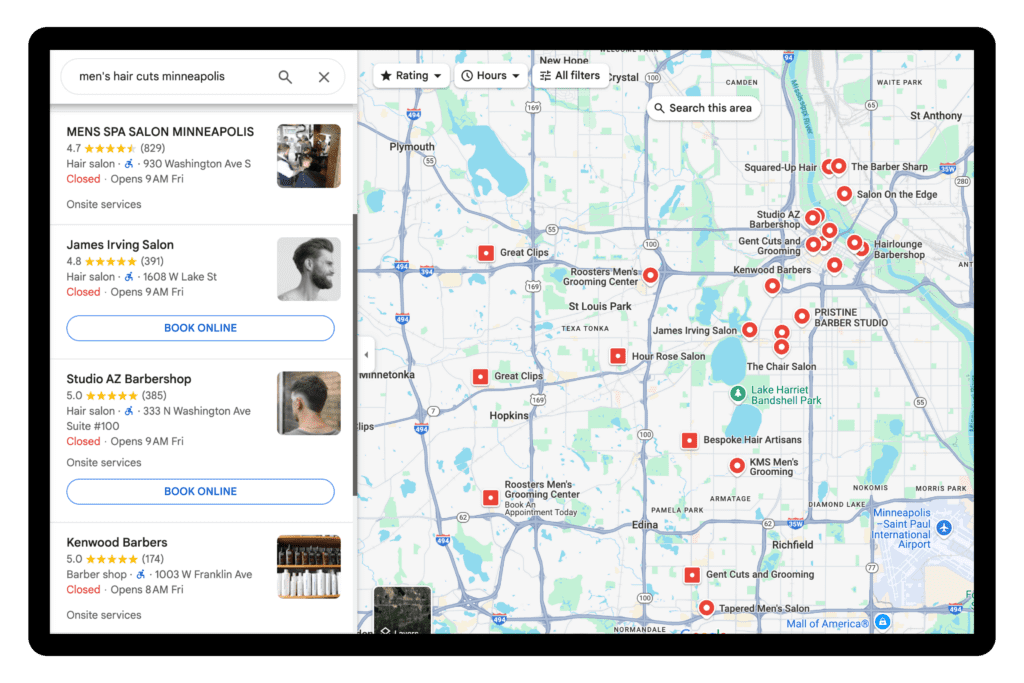Open the Hours filter dropdown
The width and height of the screenshot is (1024, 683).
click(490, 76)
